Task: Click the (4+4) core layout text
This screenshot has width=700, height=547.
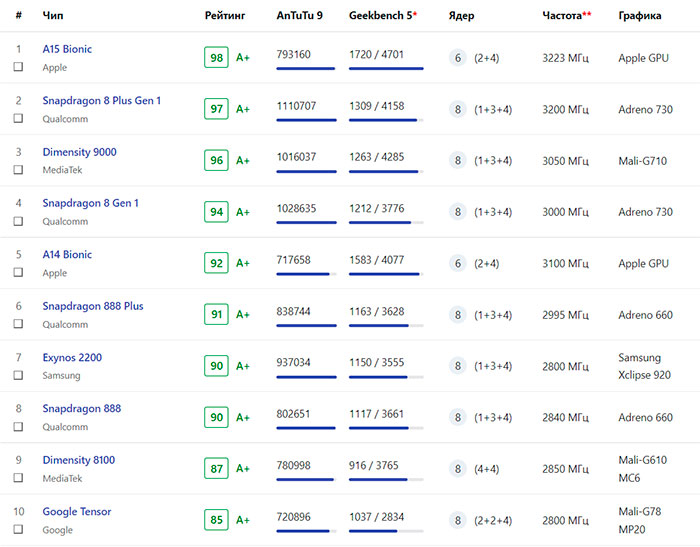Action: [x=487, y=469]
